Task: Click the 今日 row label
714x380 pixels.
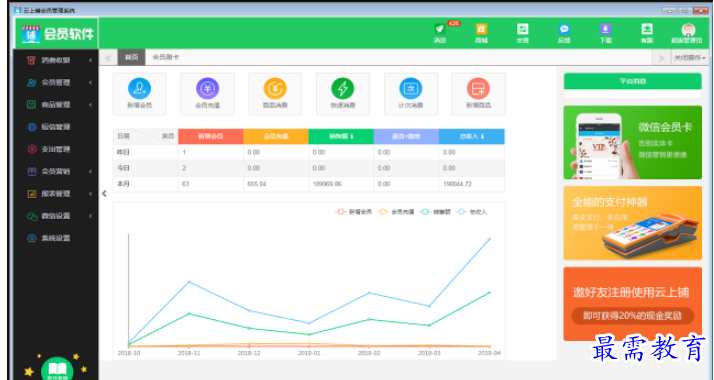Action: [x=123, y=168]
